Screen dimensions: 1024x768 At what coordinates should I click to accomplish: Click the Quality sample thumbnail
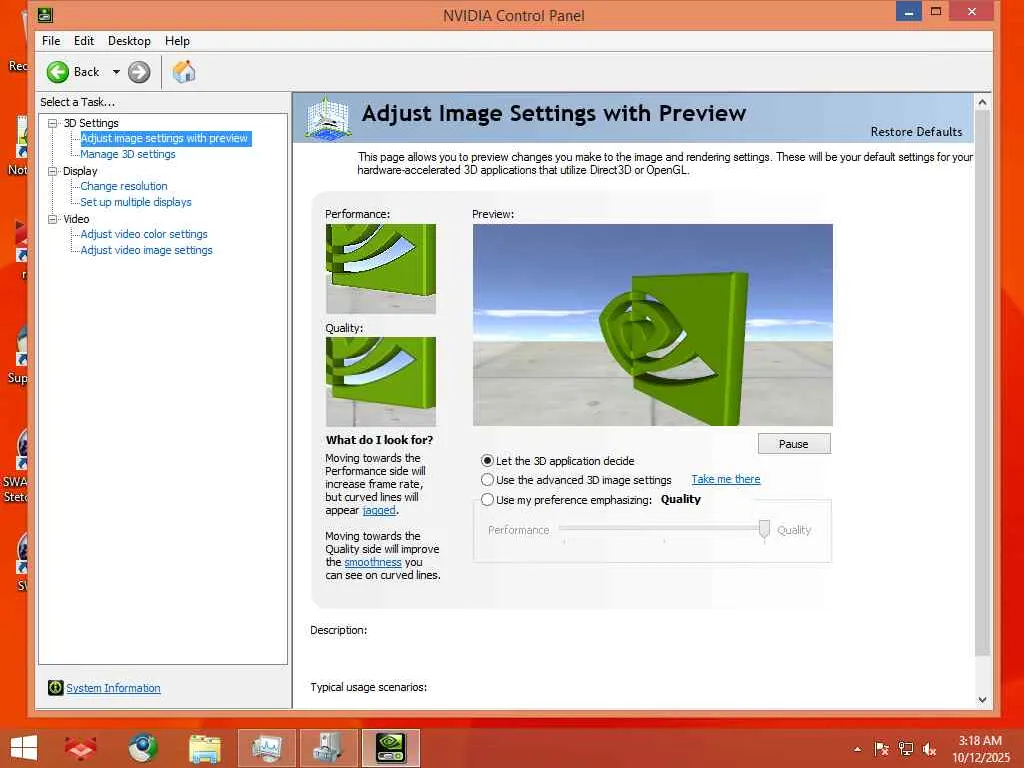coord(381,381)
